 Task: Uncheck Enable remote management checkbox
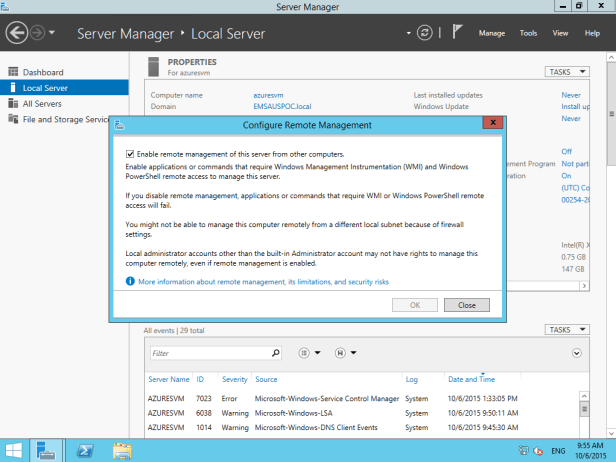[130, 154]
